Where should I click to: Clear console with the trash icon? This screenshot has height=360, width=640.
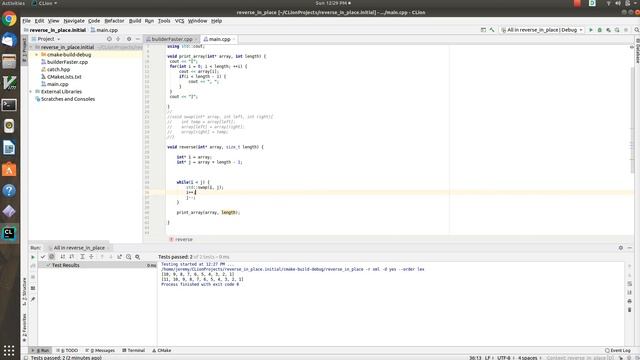pos(629,310)
